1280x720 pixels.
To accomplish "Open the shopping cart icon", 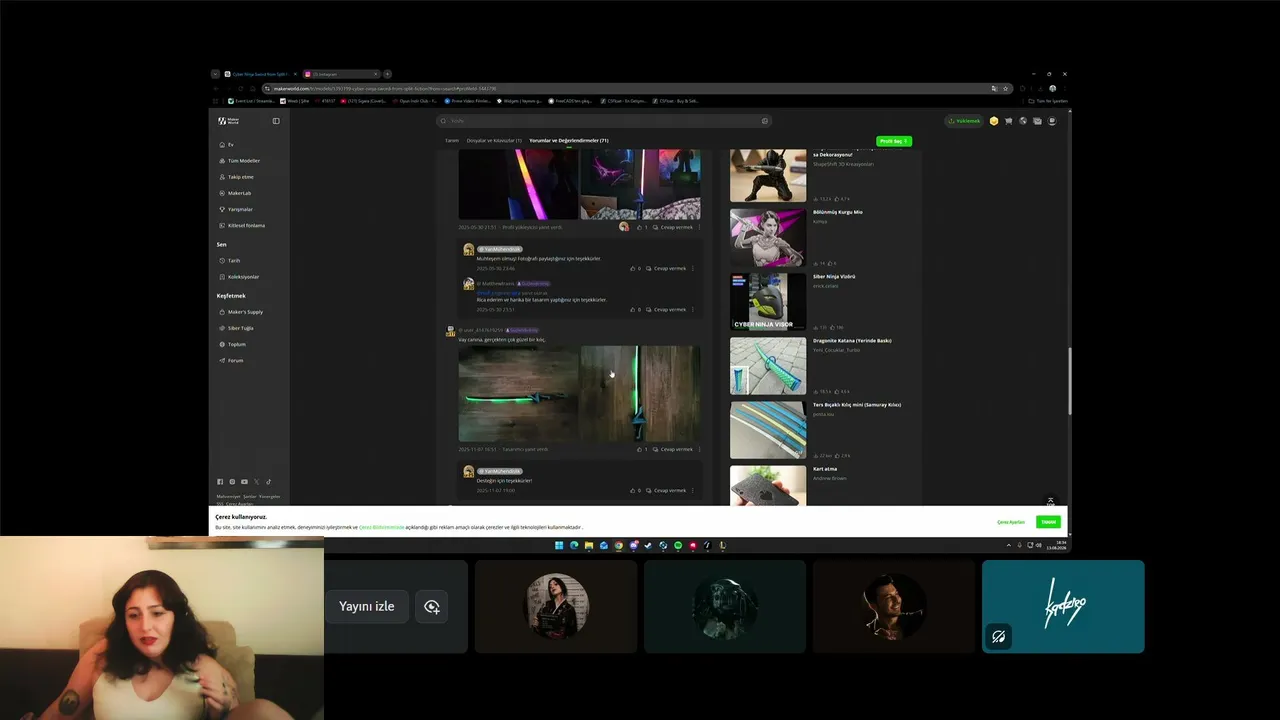I will (x=1008, y=121).
